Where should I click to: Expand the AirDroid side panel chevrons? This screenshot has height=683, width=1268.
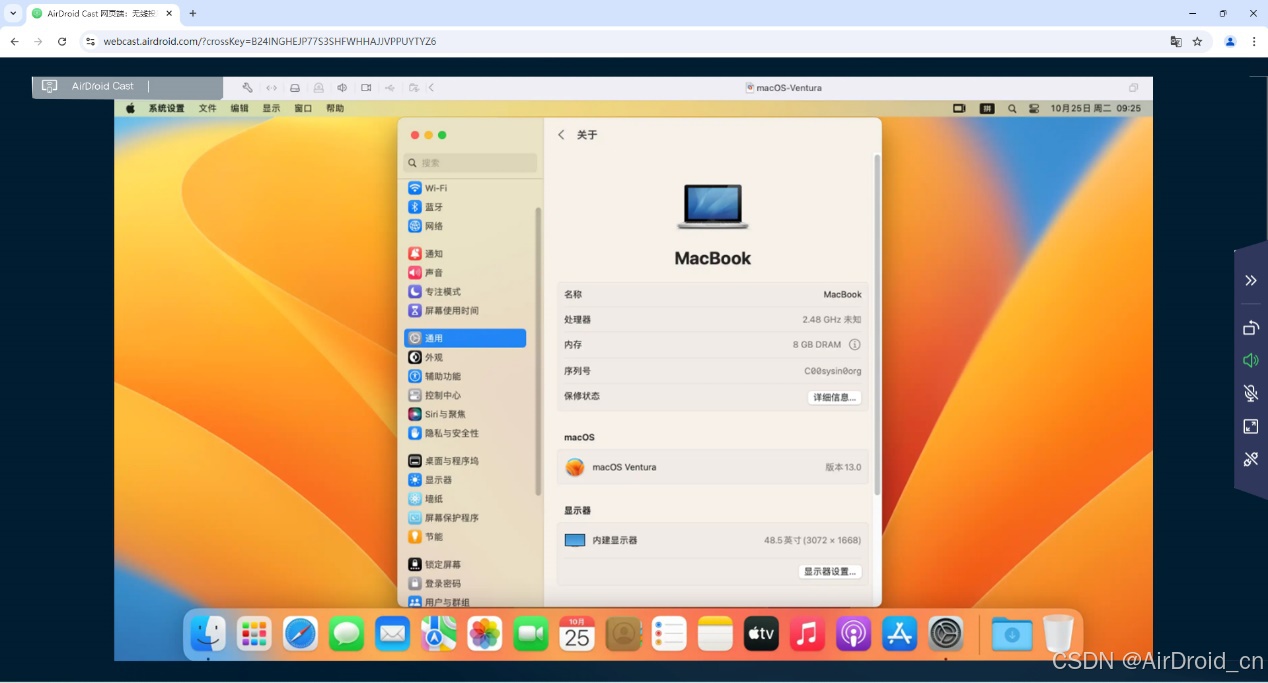click(1251, 280)
